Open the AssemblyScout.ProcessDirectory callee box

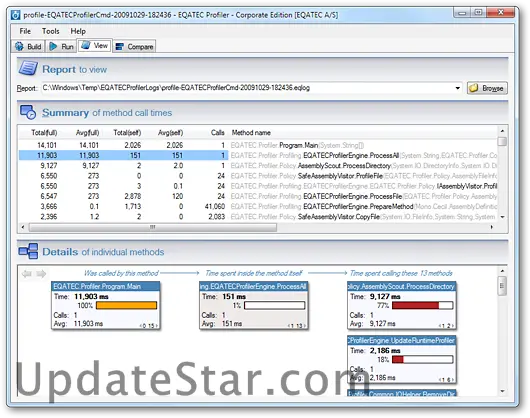(x=402, y=305)
